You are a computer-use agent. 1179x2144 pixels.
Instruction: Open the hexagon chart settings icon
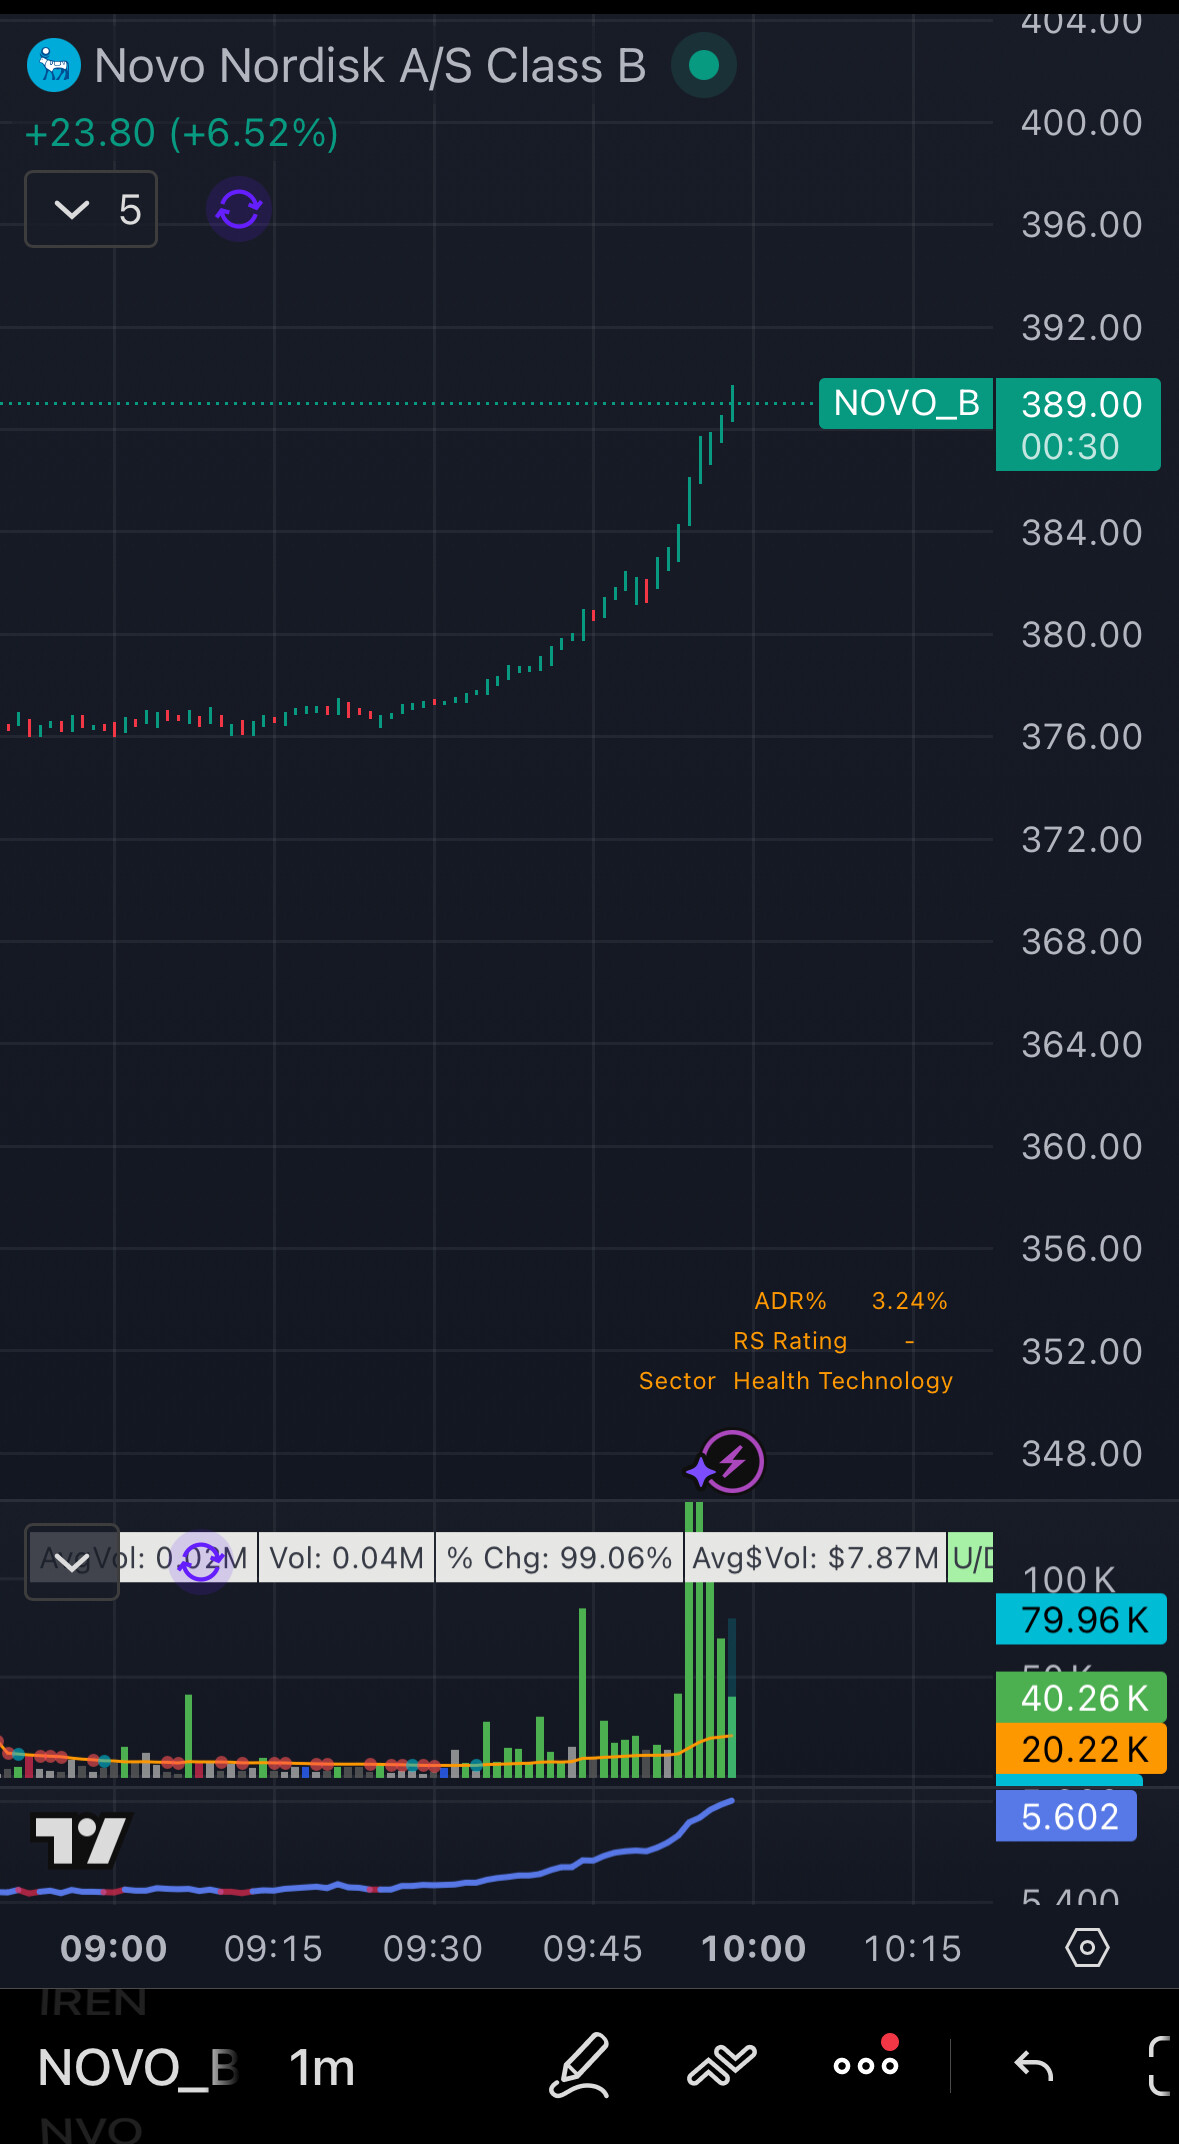coord(1087,1948)
